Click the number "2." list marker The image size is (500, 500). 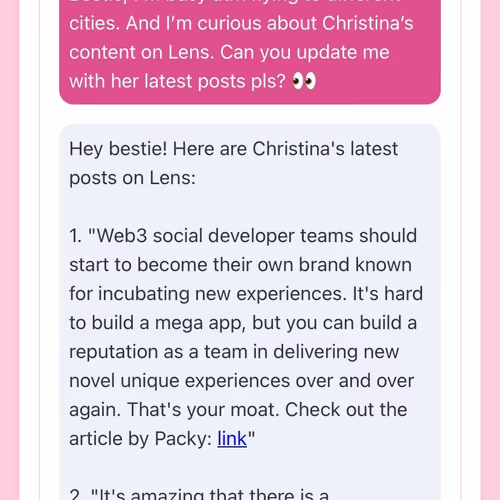(76, 495)
